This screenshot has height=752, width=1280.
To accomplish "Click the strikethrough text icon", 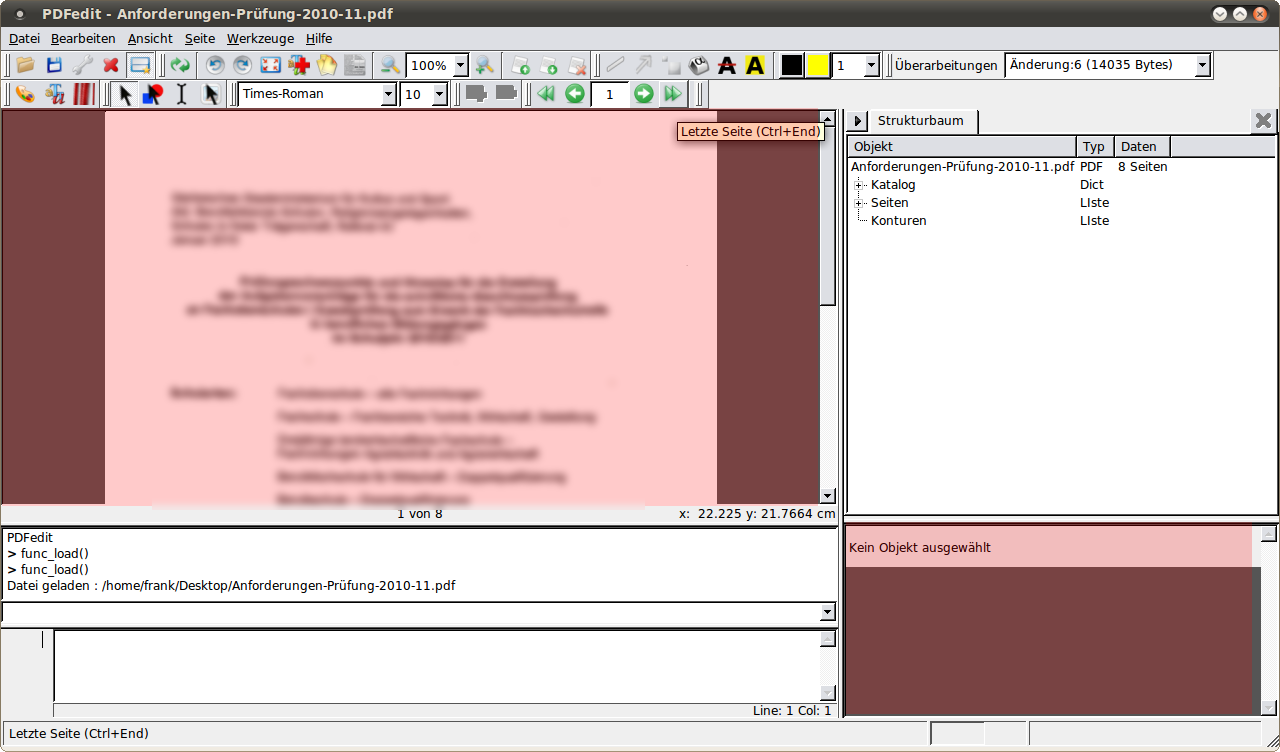I will pyautogui.click(x=727, y=65).
